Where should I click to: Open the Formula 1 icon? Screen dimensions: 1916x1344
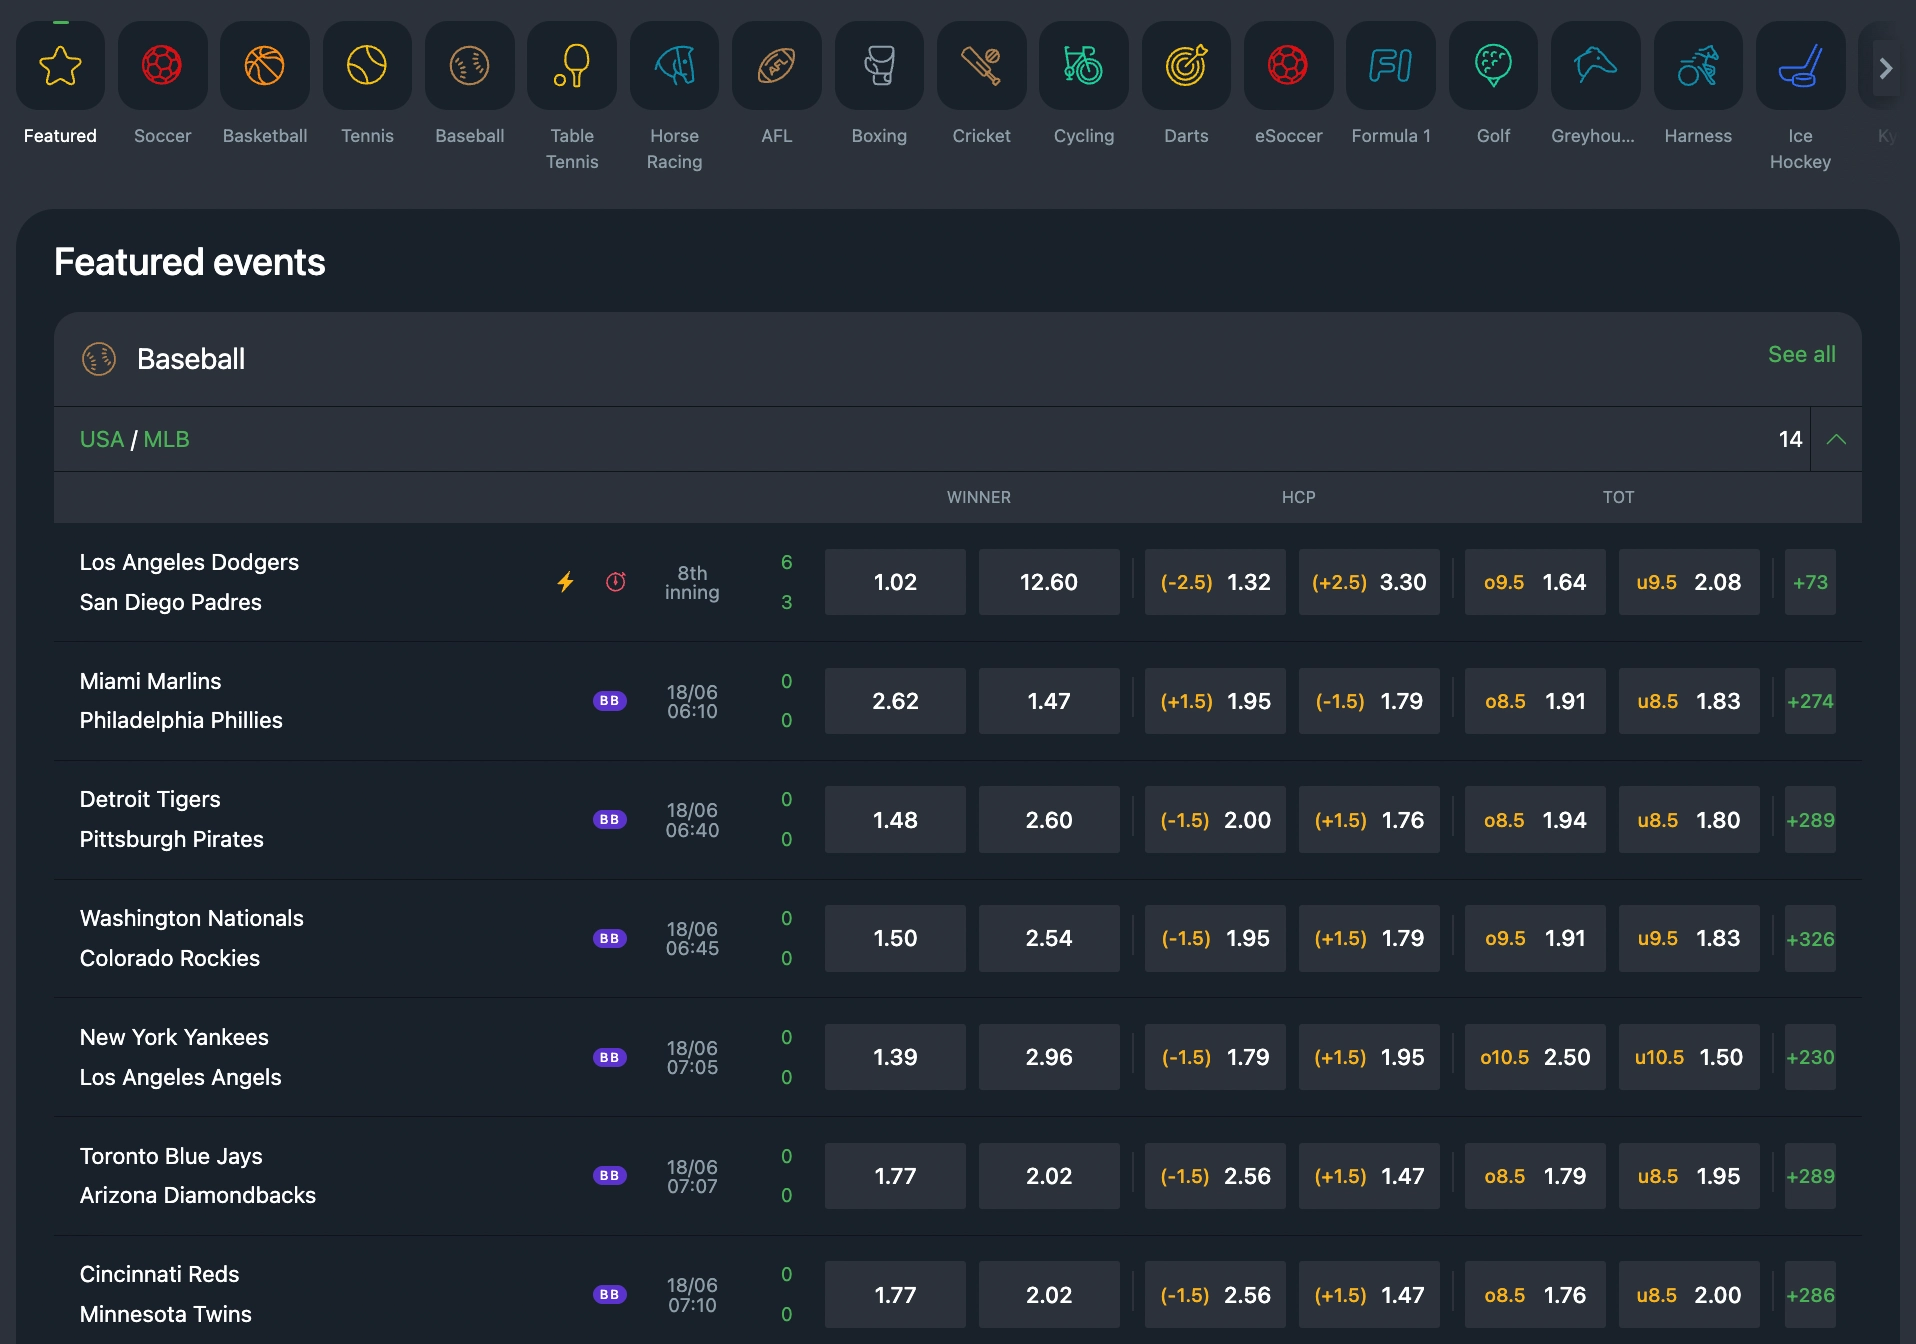pyautogui.click(x=1391, y=66)
